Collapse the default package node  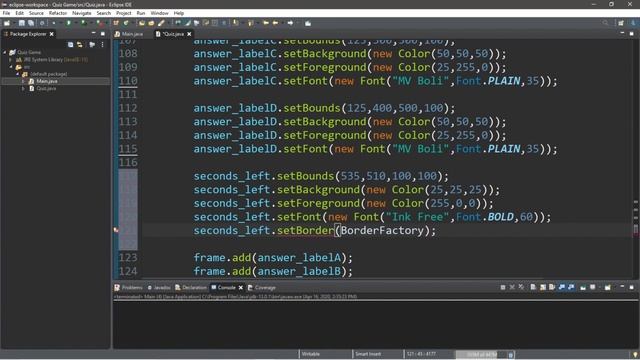pyautogui.click(x=17, y=74)
